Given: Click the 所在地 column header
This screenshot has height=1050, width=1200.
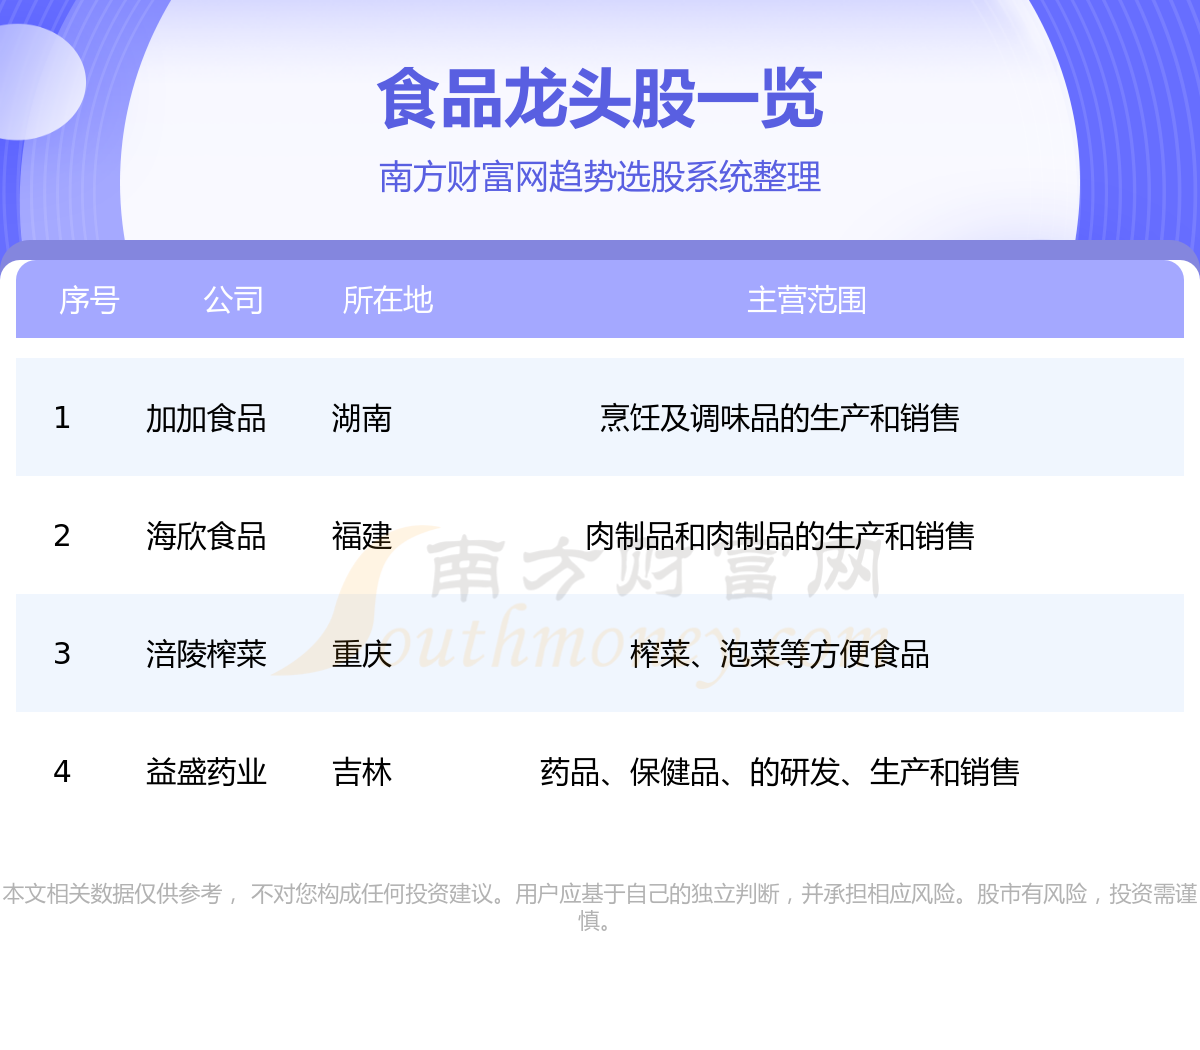Looking at the screenshot, I should 387,300.
